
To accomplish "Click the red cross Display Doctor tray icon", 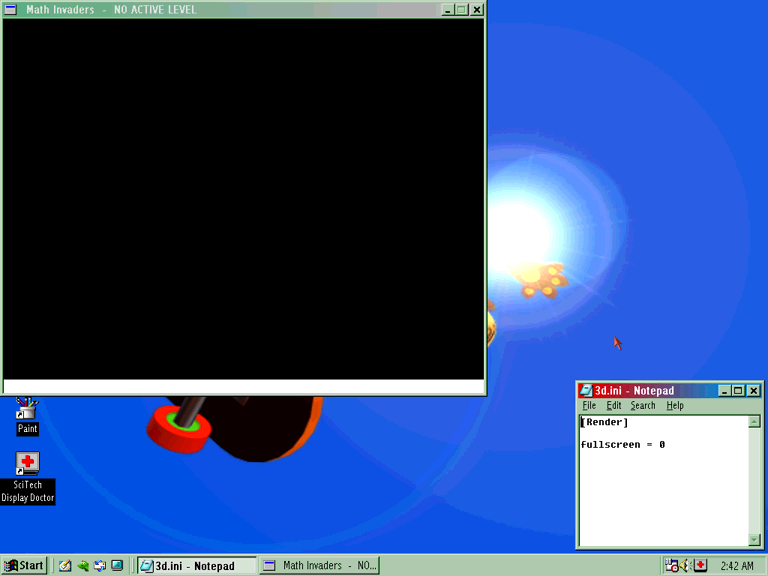I will point(700,566).
